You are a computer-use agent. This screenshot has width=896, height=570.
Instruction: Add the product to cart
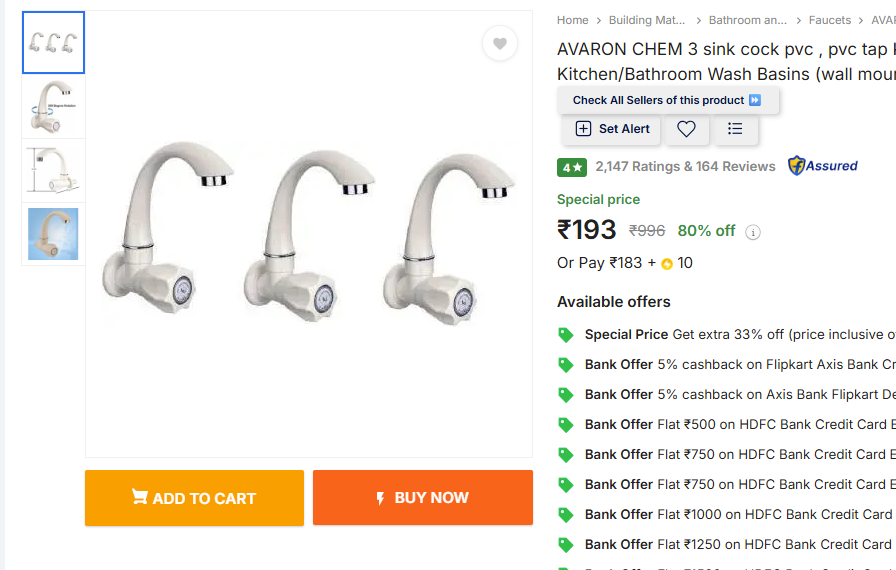194,498
